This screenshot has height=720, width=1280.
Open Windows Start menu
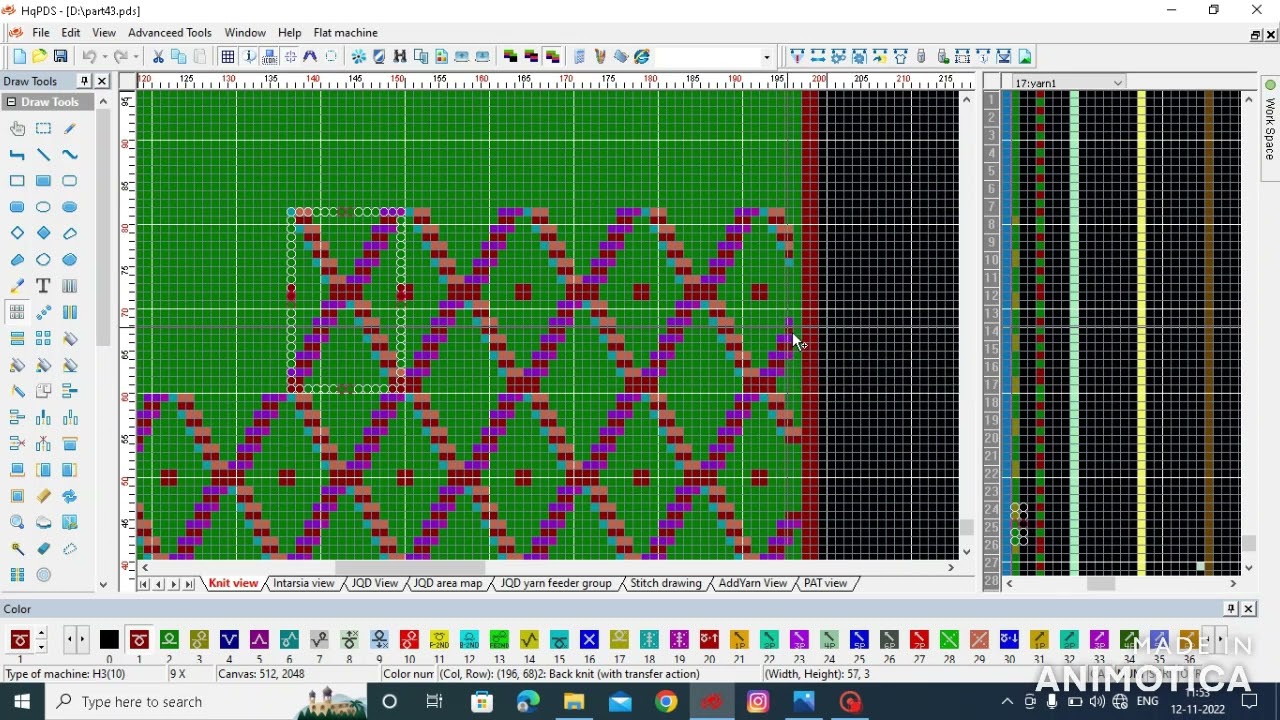(x=22, y=702)
